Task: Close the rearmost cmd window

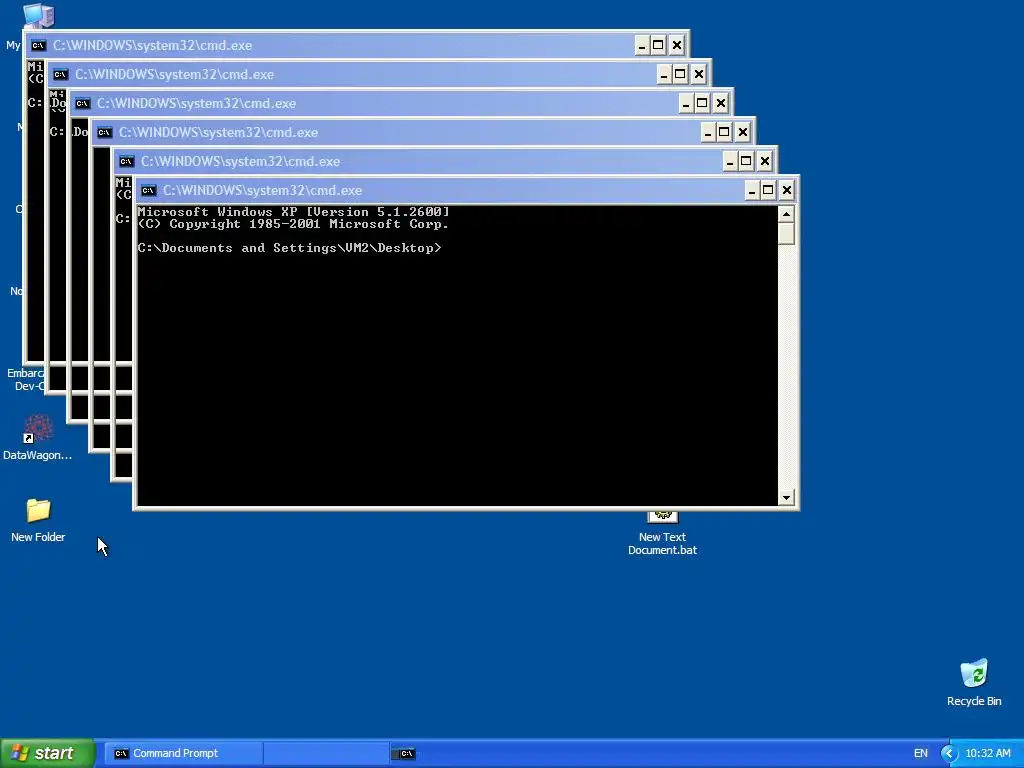Action: pyautogui.click(x=677, y=46)
